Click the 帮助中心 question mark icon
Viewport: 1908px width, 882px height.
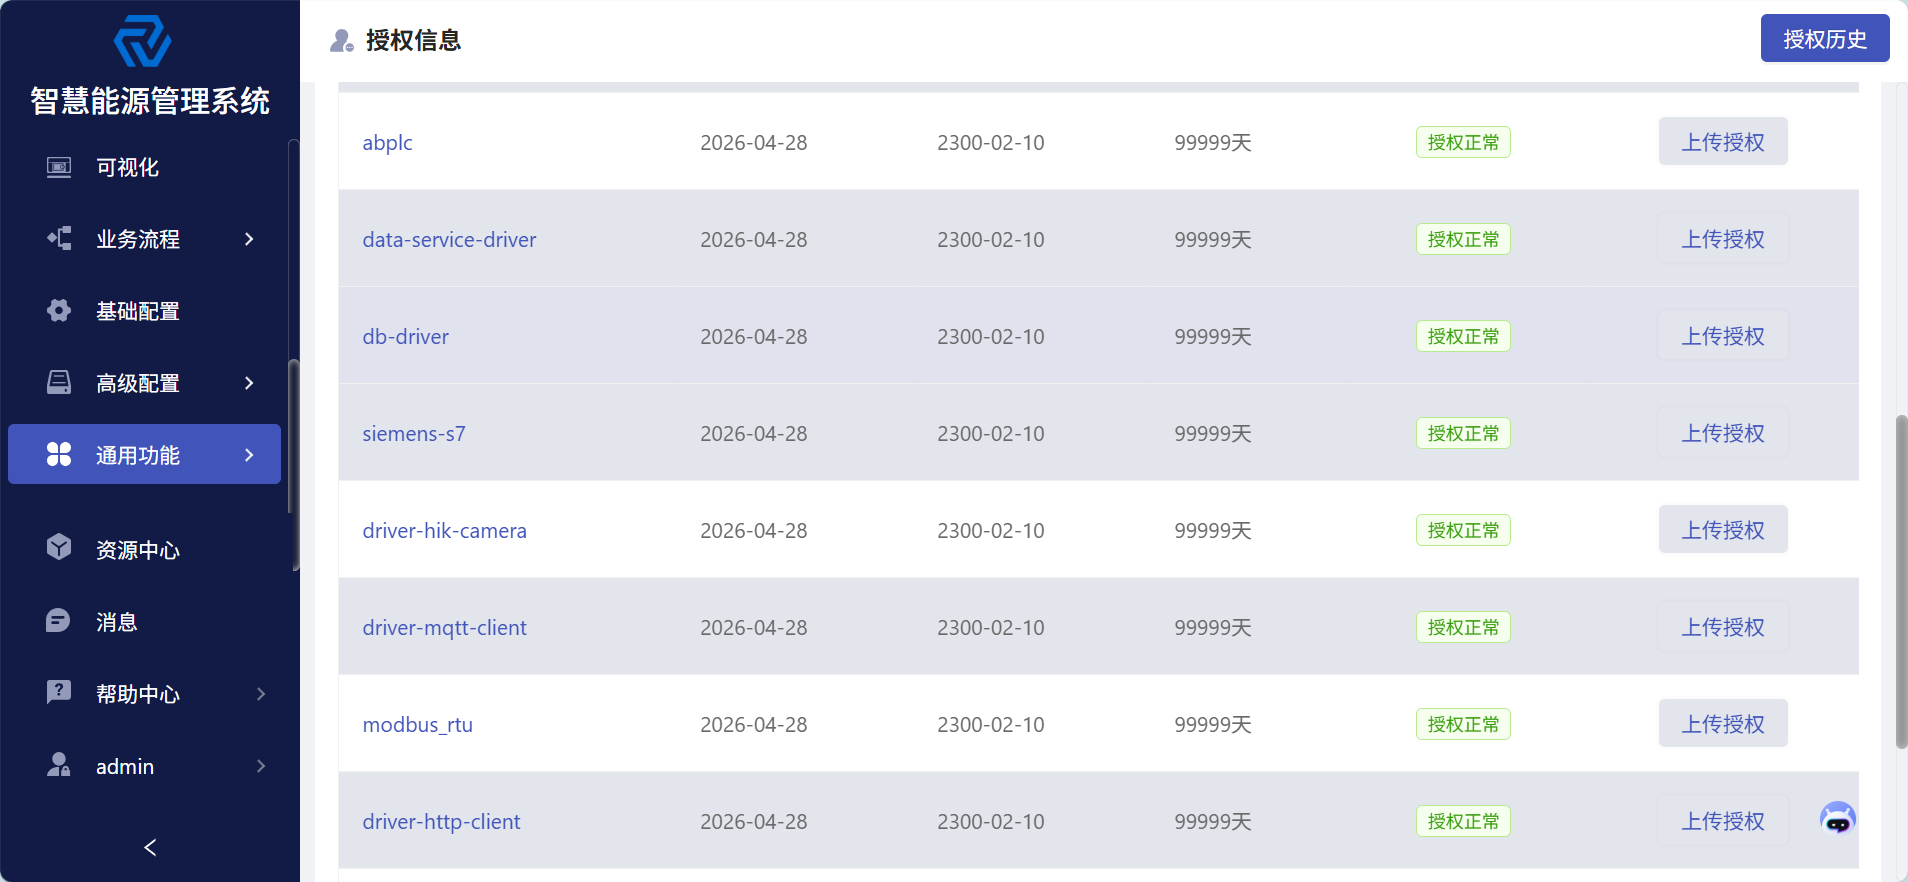(x=59, y=692)
